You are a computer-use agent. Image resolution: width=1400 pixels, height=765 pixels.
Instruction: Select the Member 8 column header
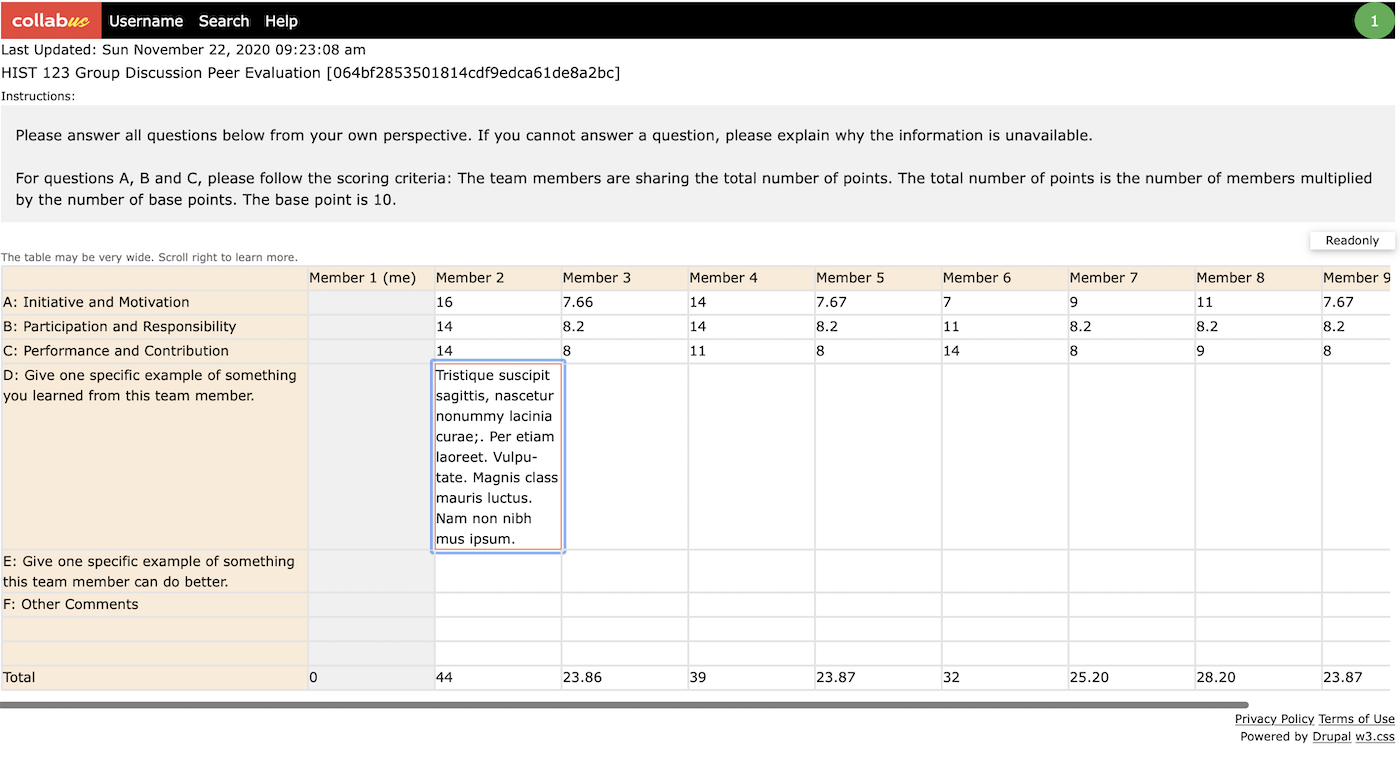(x=1259, y=278)
